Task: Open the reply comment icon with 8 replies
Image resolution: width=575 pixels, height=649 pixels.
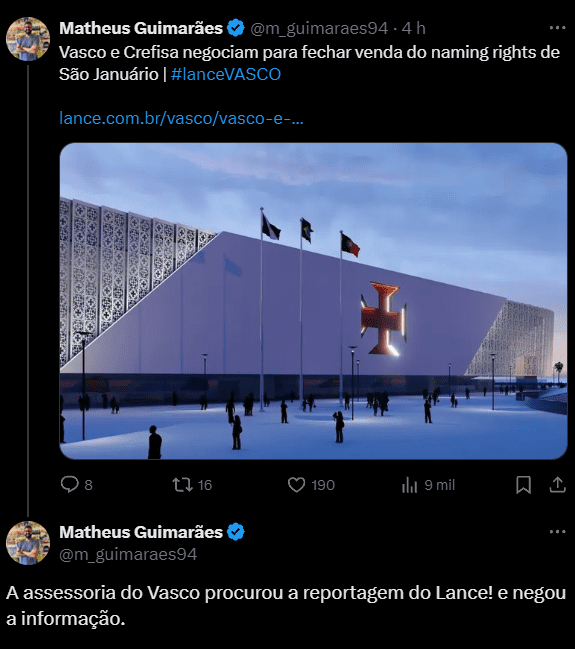Action: click(70, 484)
